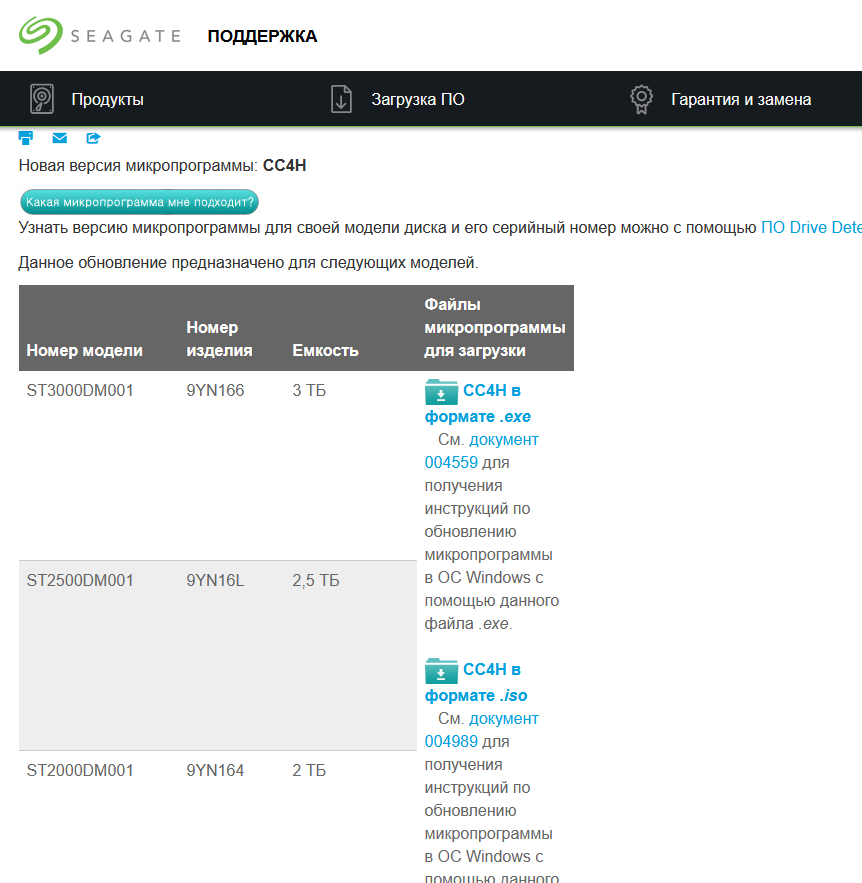Open the Гарантия и замена menu
This screenshot has height=883, width=862.
coord(741,100)
